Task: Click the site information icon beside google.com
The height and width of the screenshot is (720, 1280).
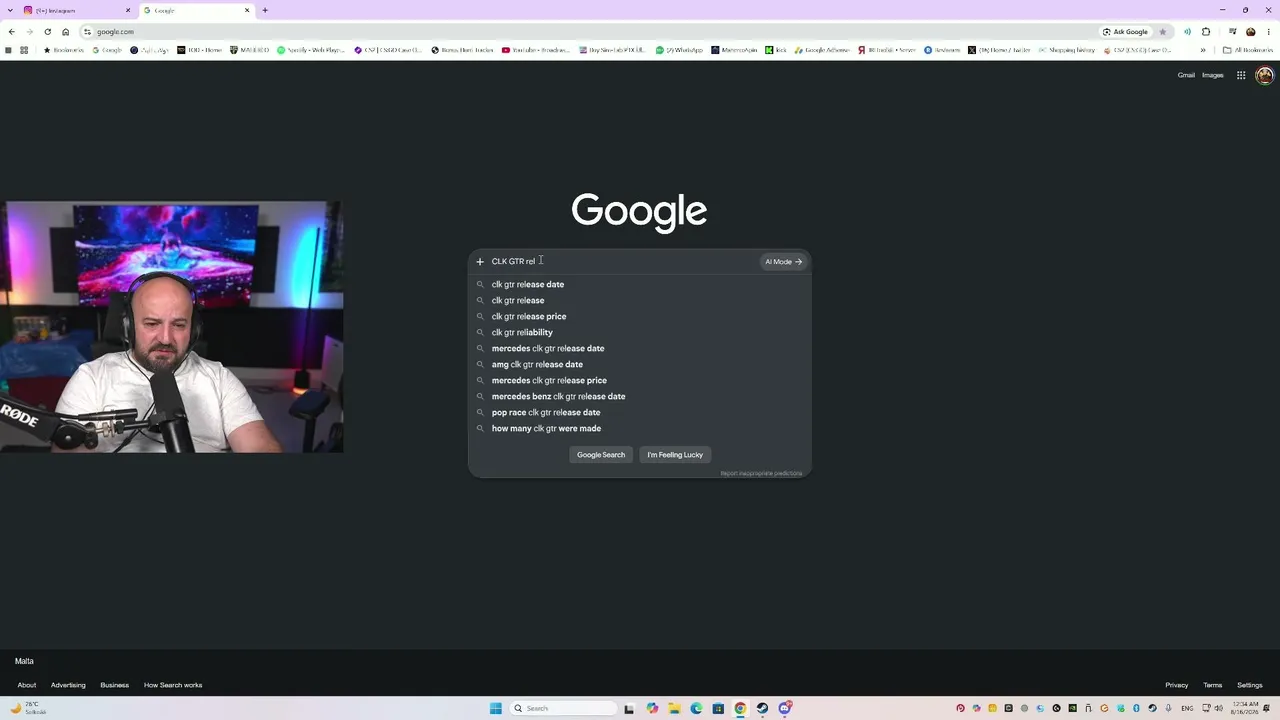Action: [87, 32]
